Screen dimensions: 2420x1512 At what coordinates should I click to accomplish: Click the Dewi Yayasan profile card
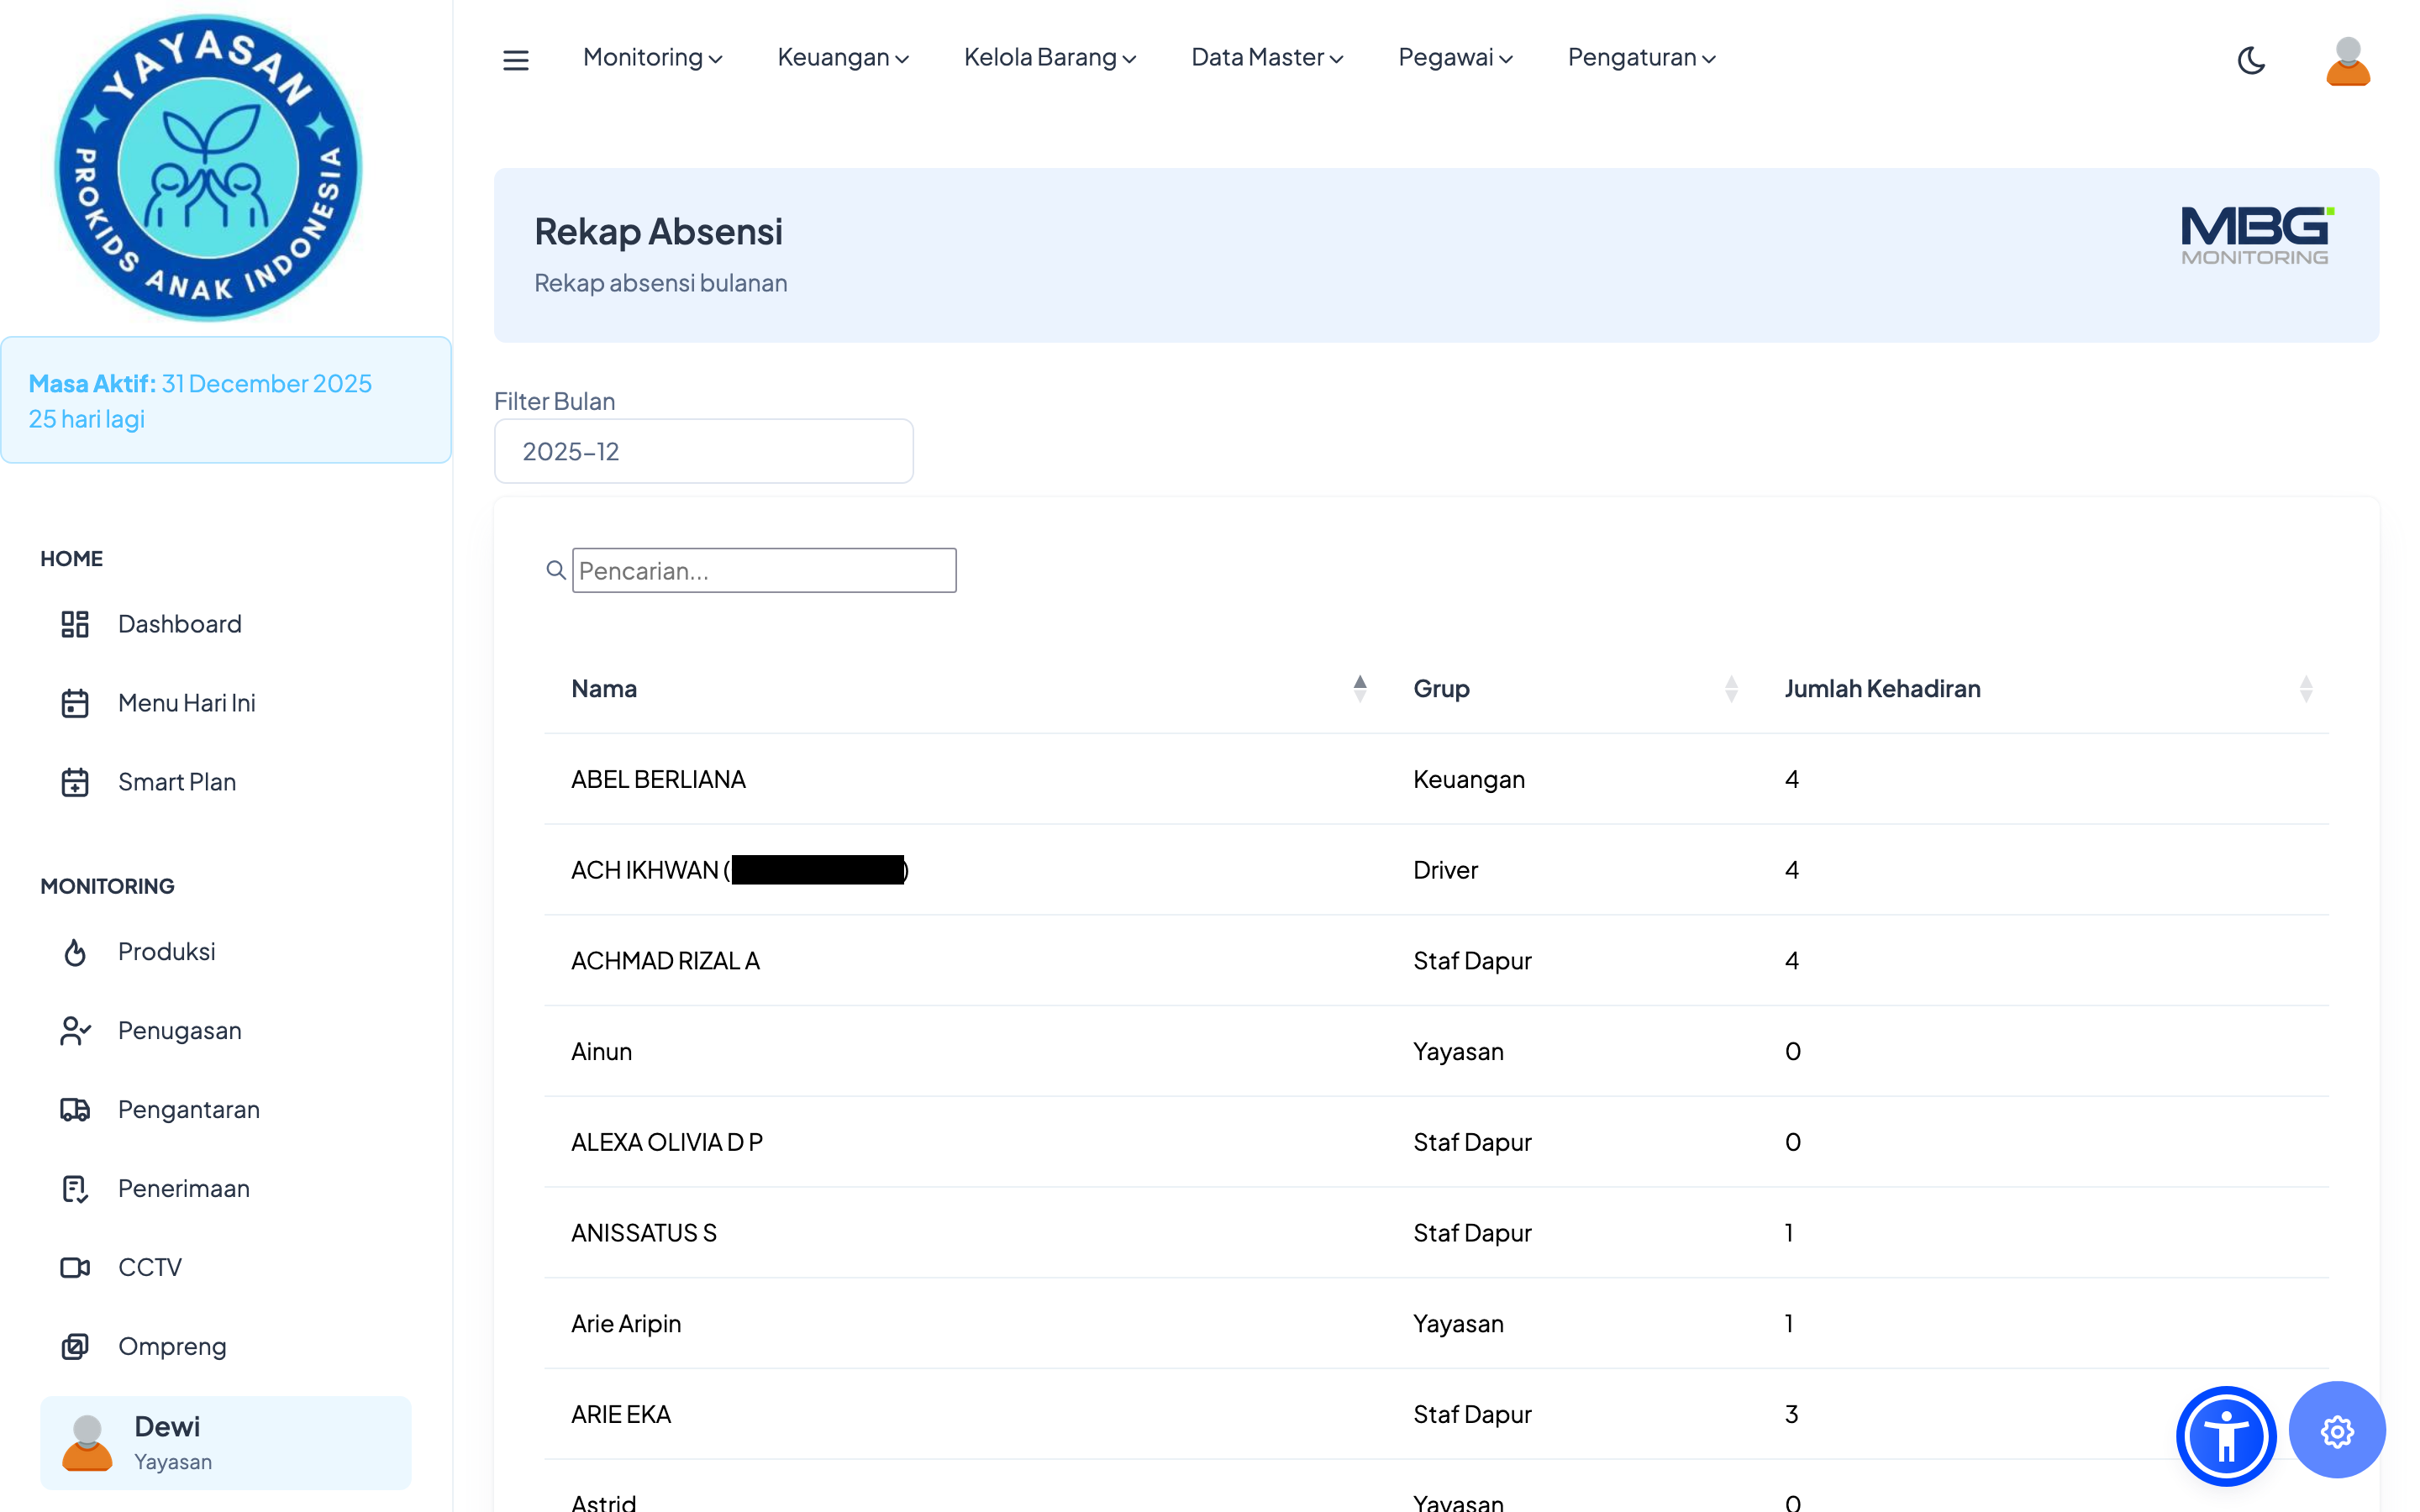coord(226,1442)
